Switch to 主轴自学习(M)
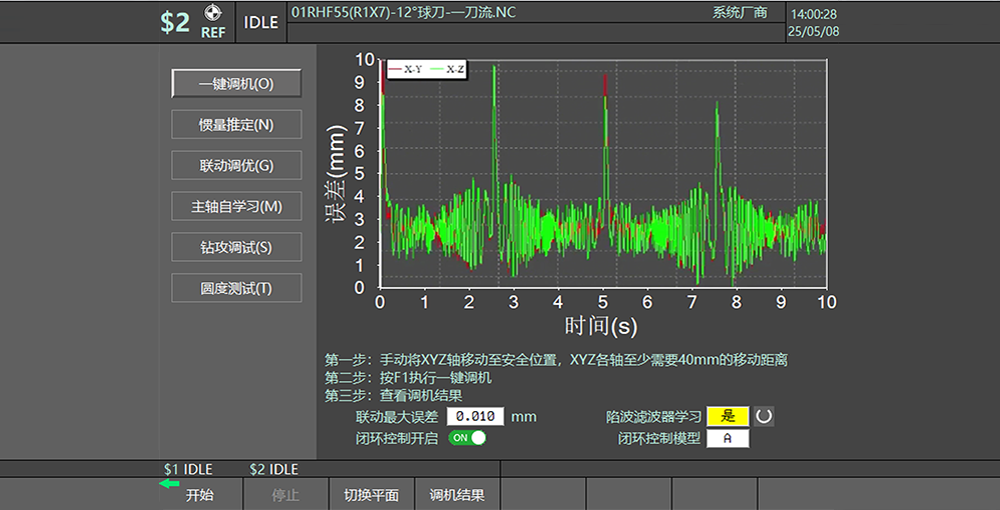This screenshot has height=510, width=1000. (236, 207)
